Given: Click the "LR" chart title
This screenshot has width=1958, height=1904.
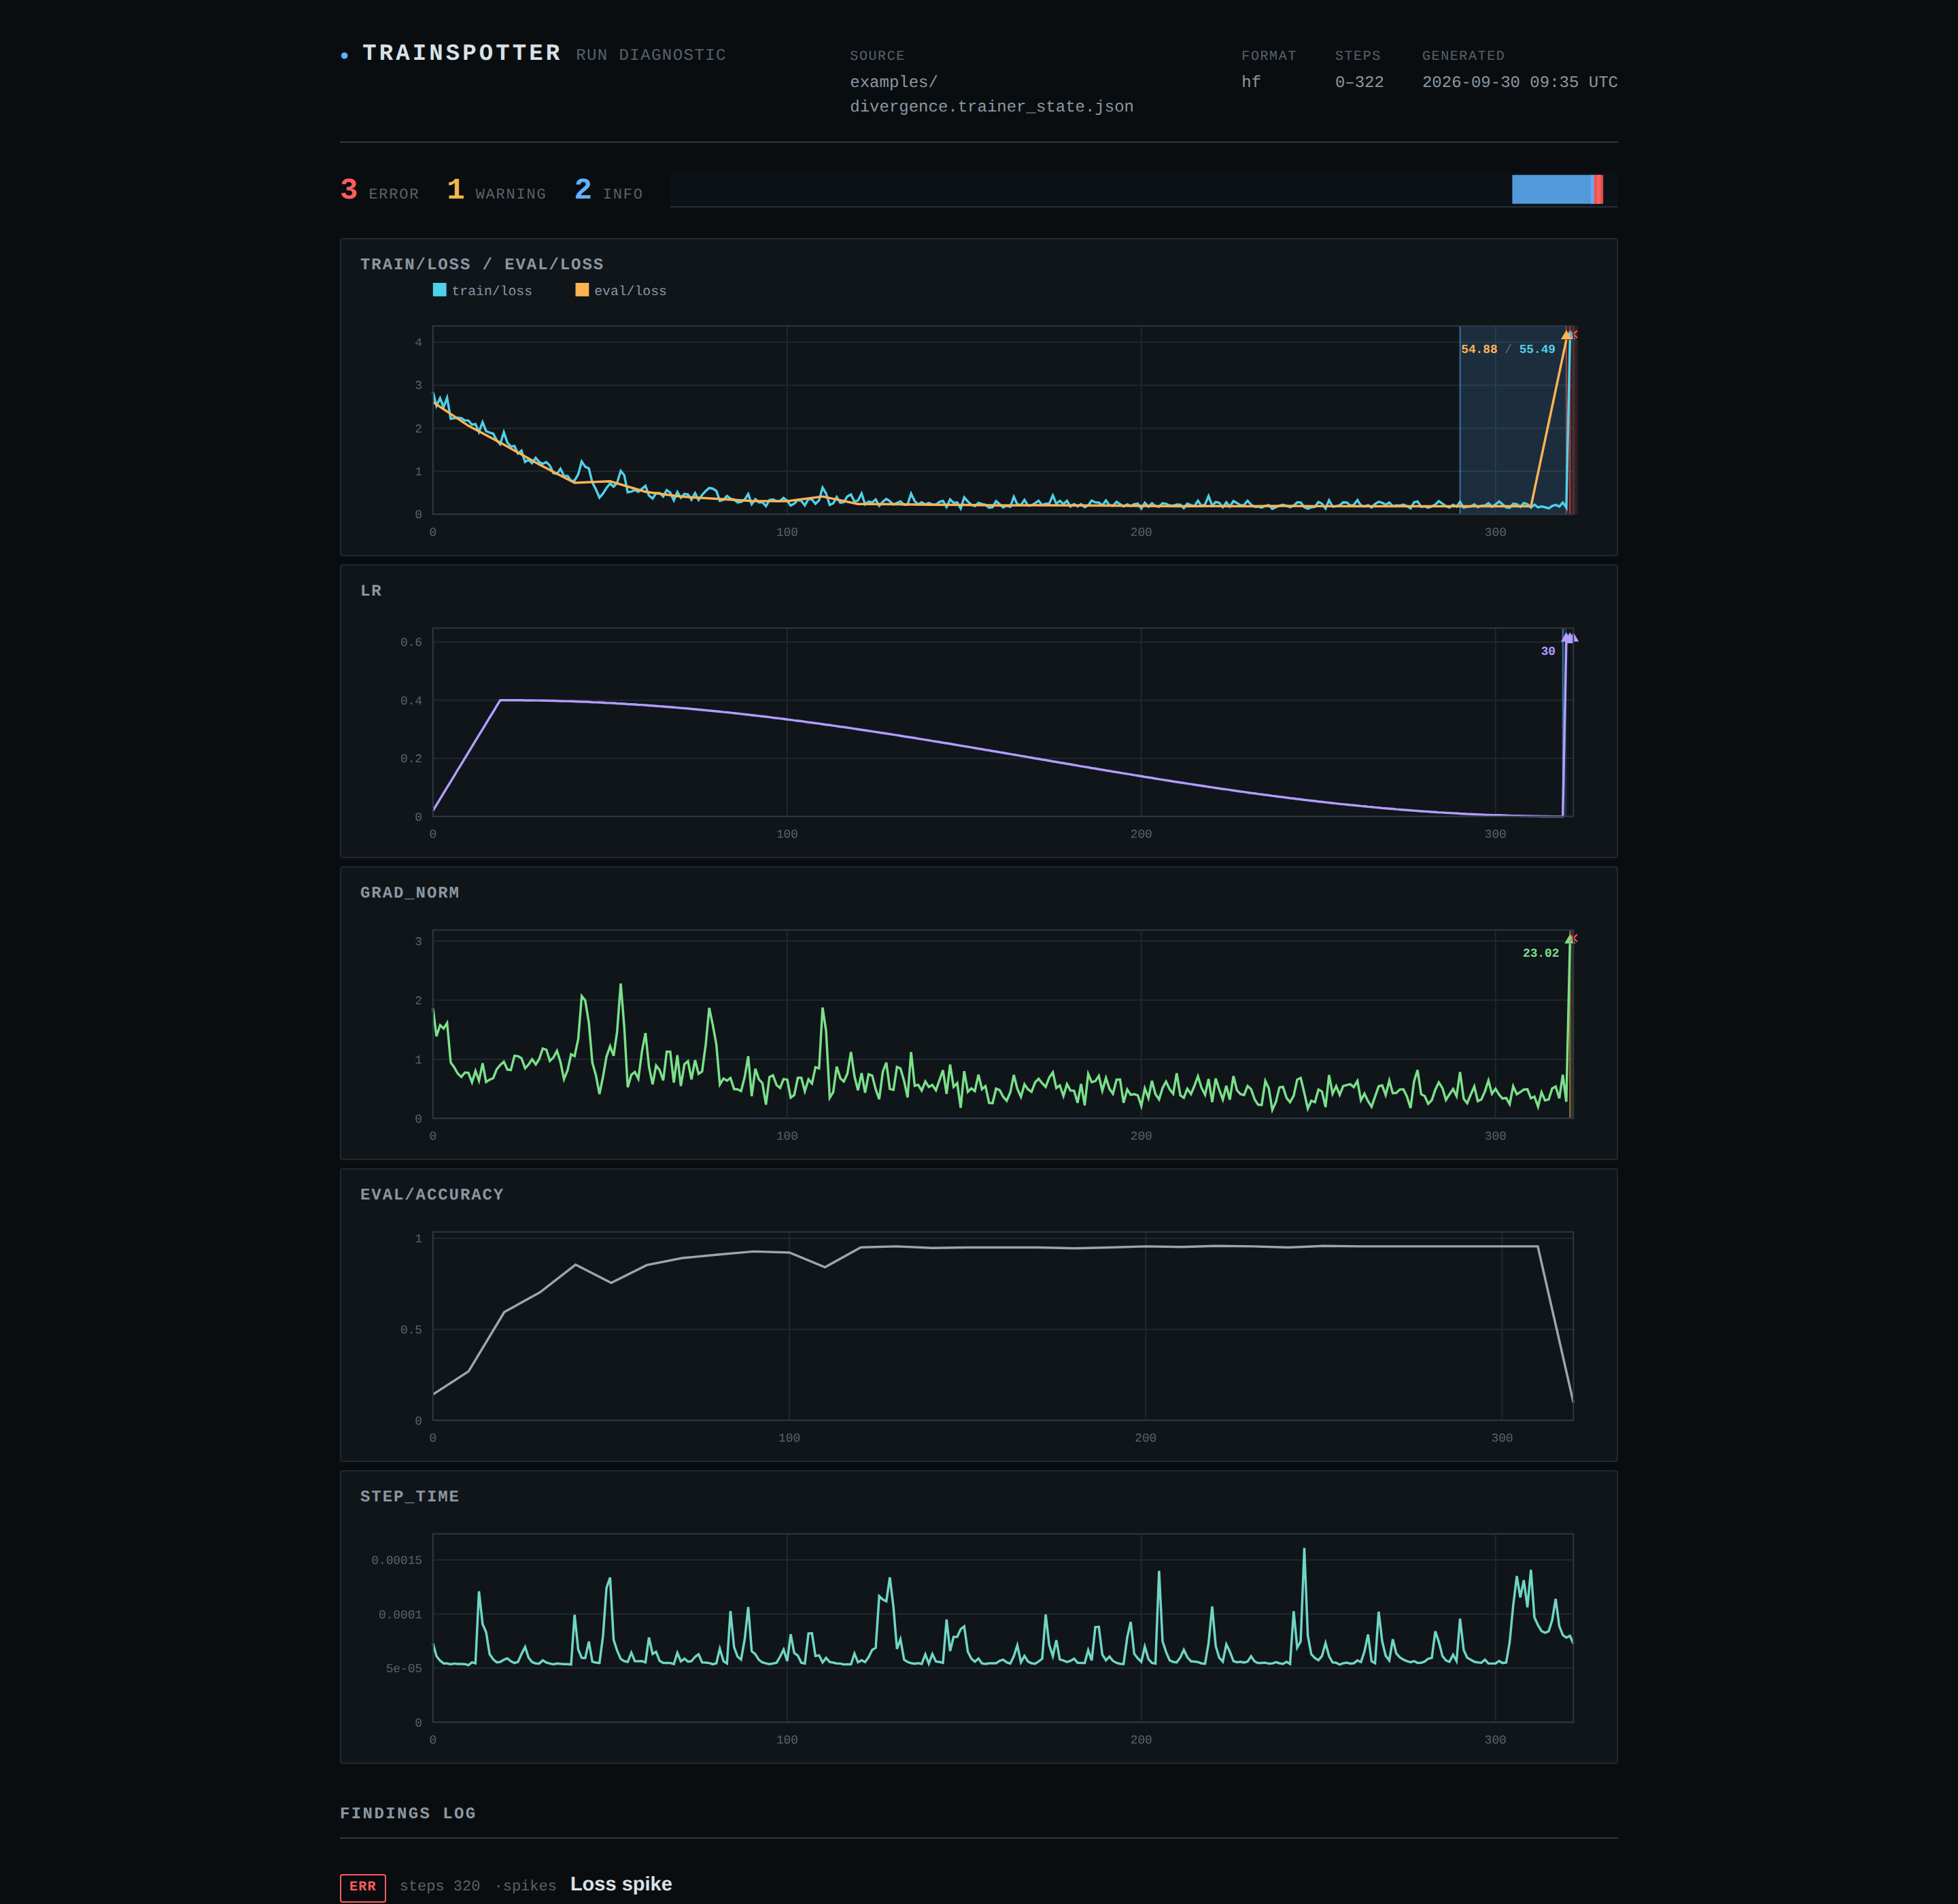Looking at the screenshot, I should point(371,591).
